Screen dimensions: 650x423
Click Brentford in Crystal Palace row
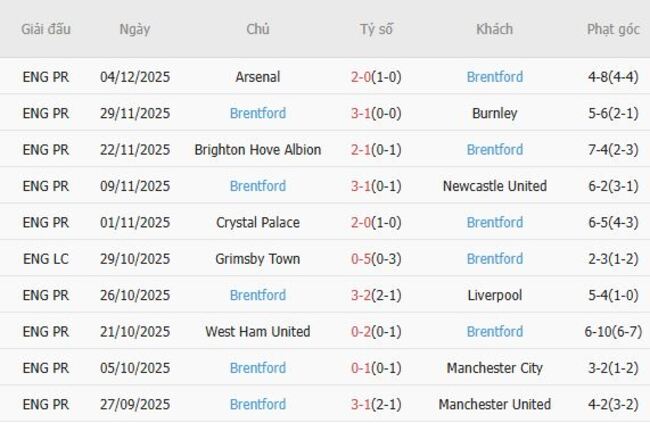tap(494, 222)
